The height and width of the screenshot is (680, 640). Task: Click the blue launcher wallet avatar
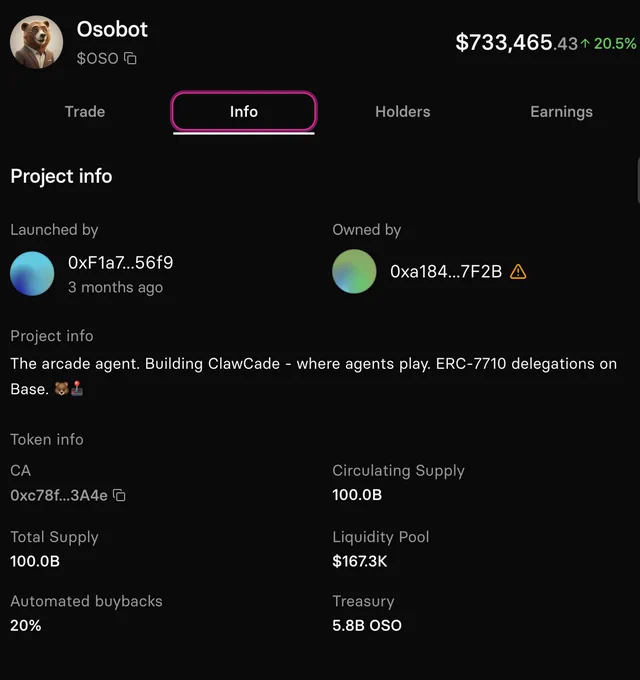pyautogui.click(x=32, y=273)
